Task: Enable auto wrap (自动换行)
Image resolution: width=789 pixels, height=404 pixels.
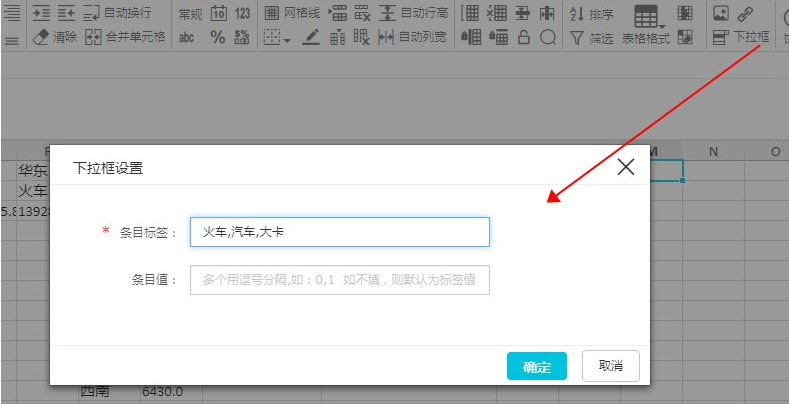Action: coord(117,14)
